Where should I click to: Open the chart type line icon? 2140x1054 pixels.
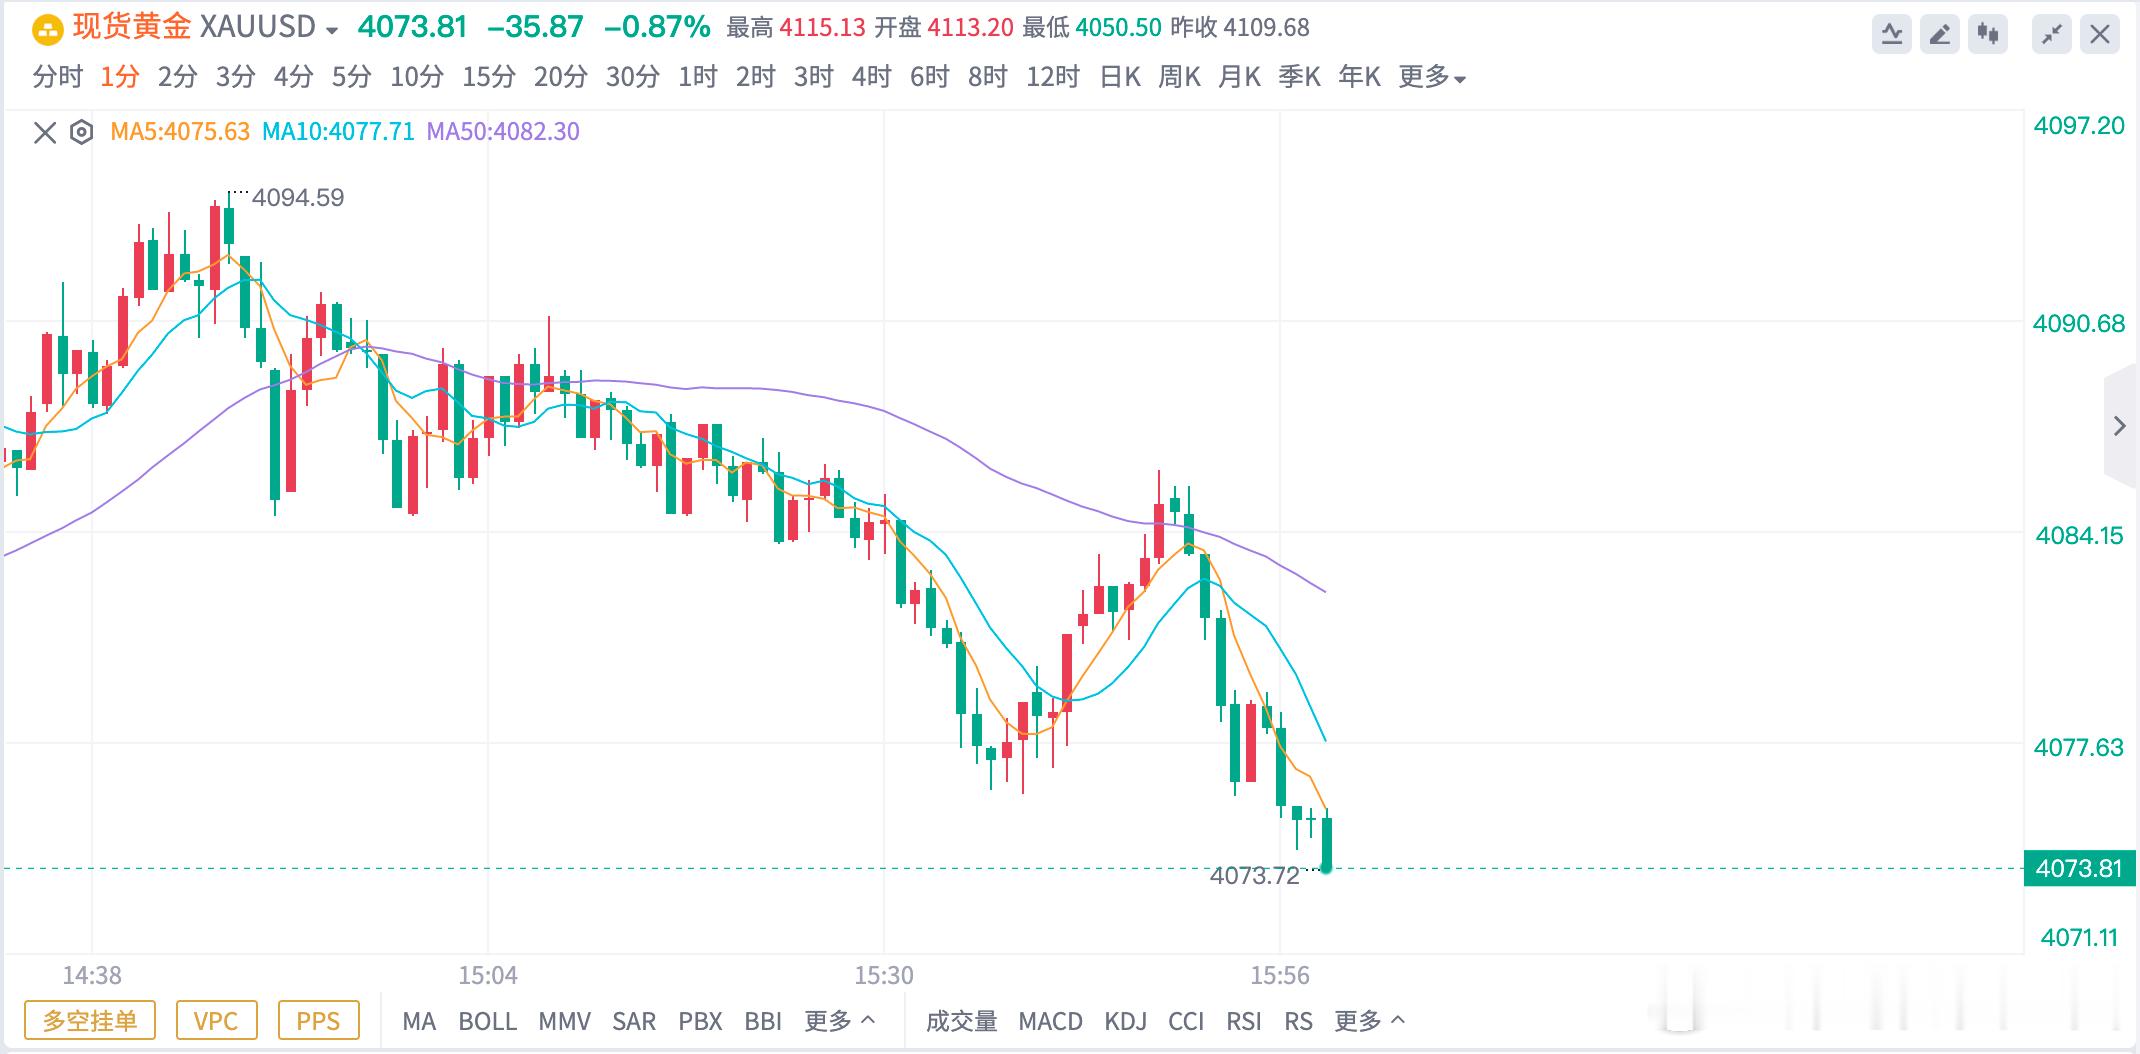[x=1892, y=35]
